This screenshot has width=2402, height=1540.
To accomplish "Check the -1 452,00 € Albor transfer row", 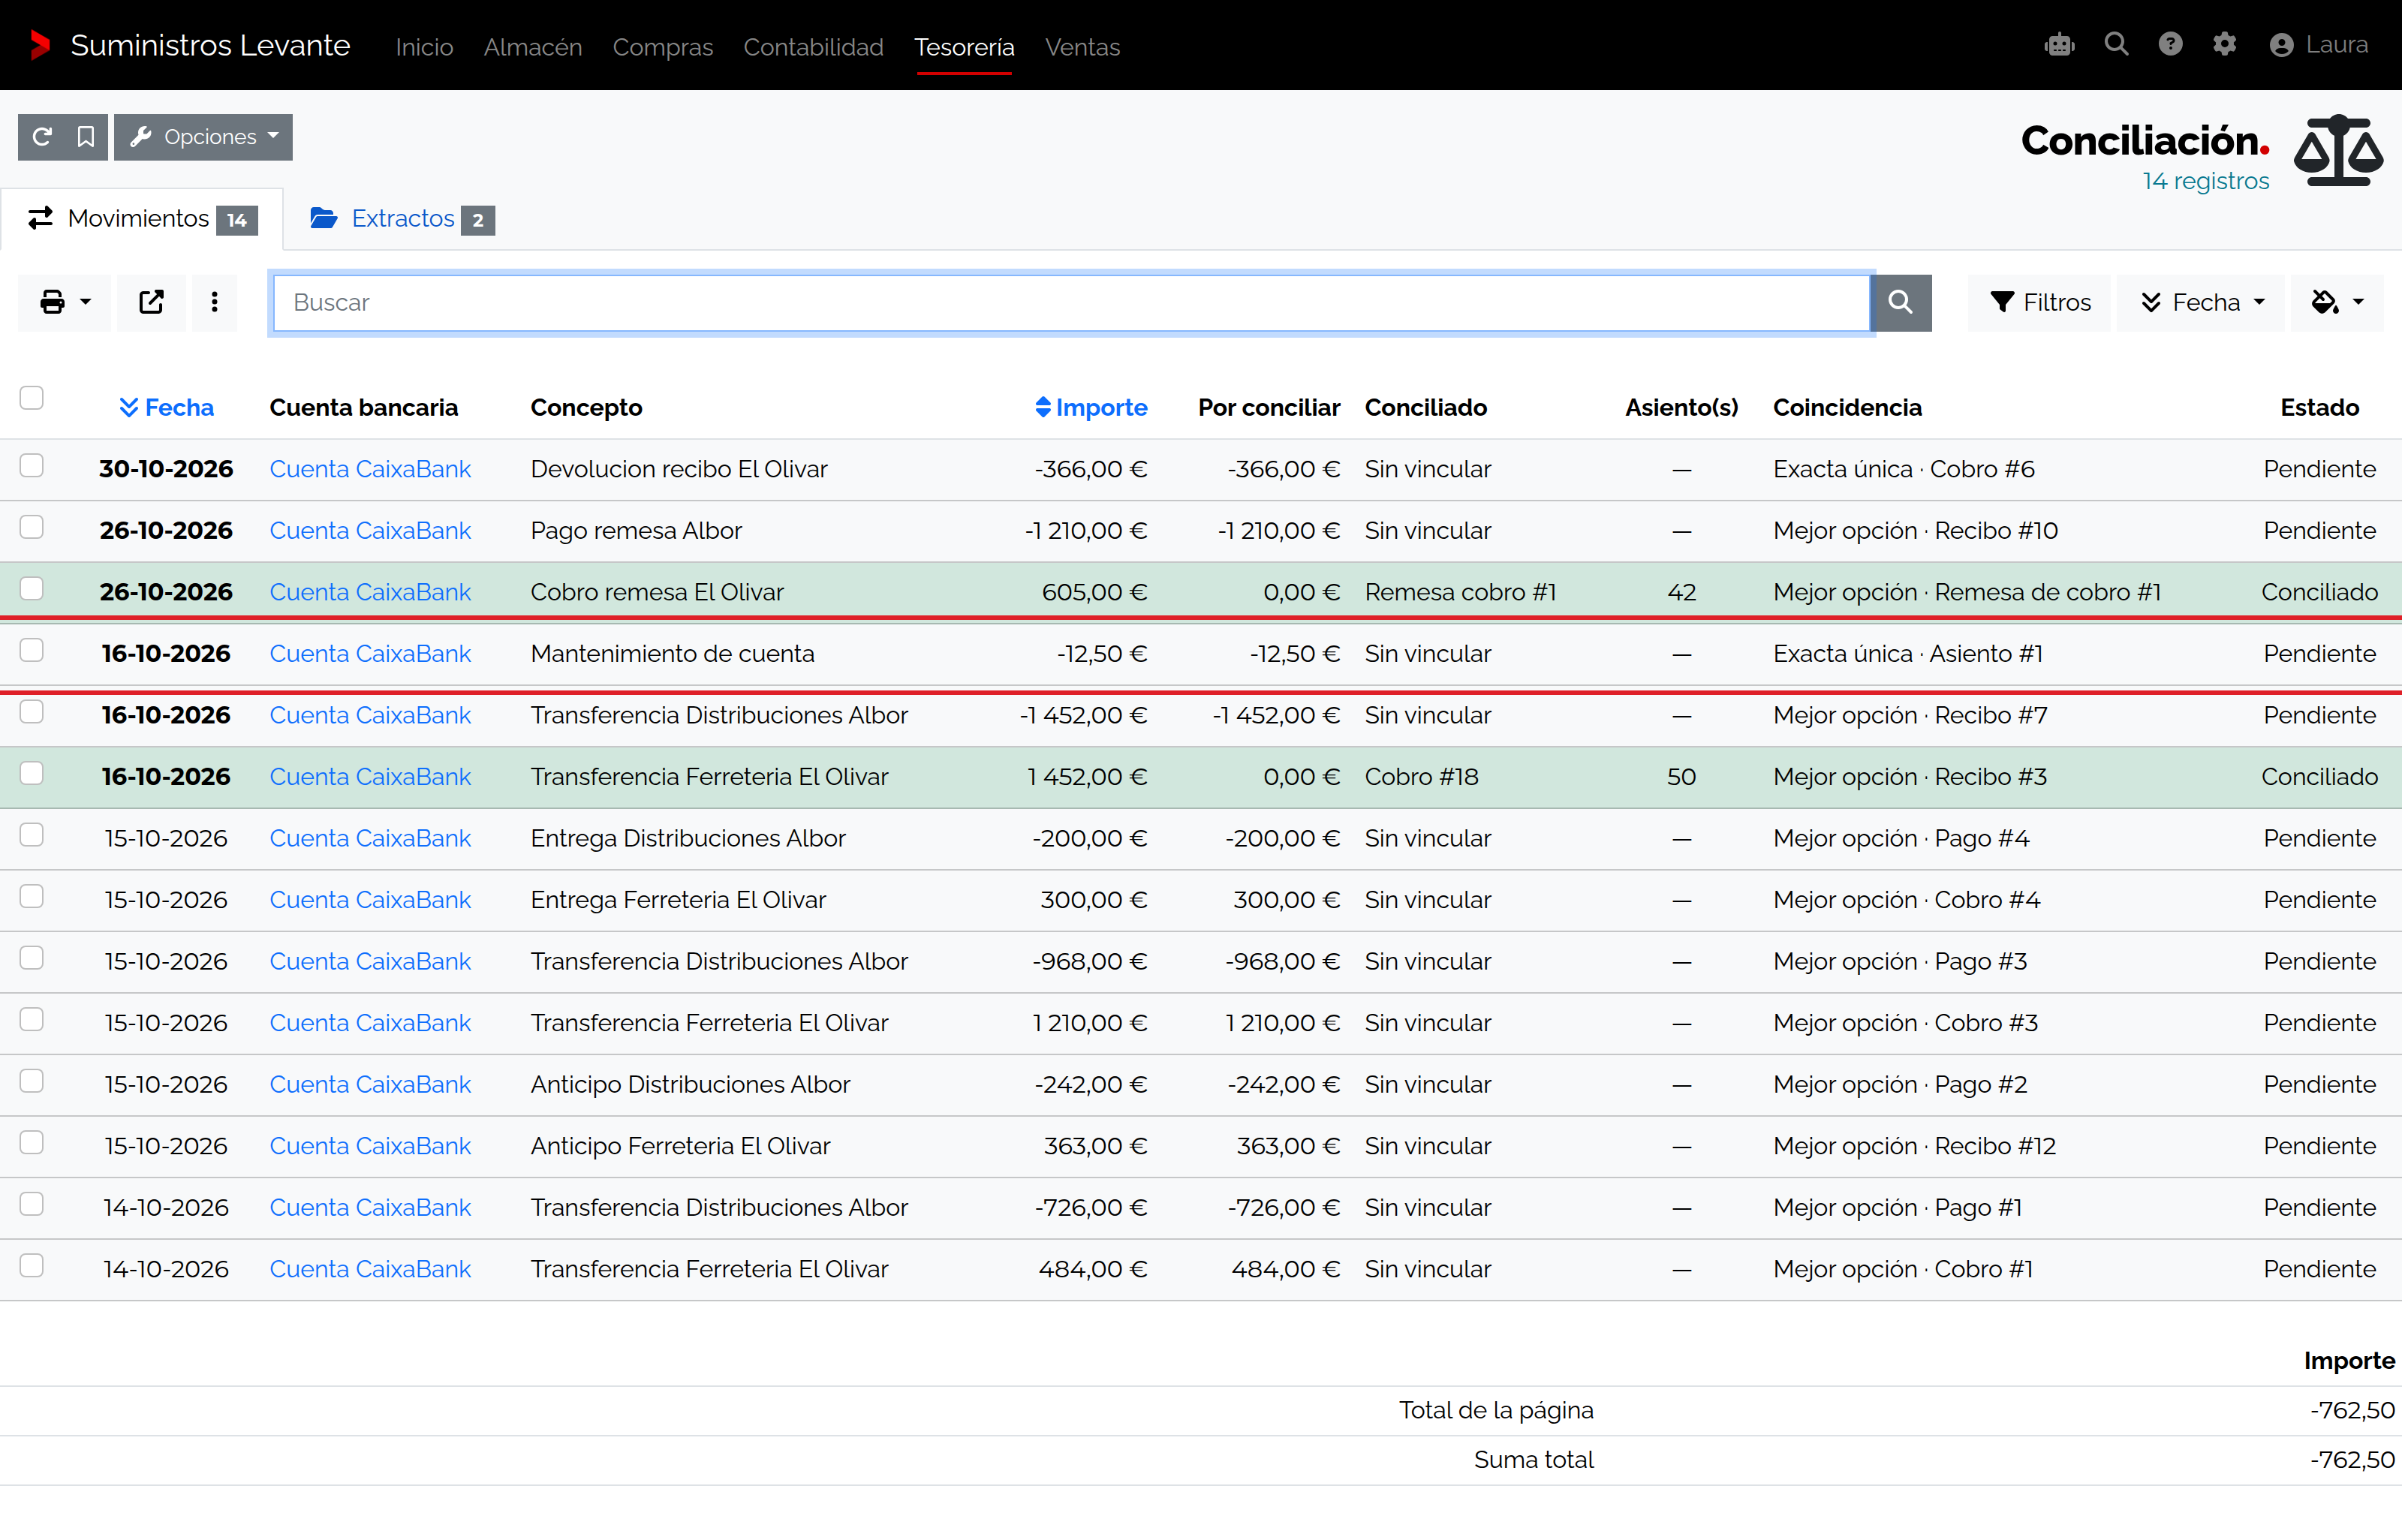I will [32, 712].
